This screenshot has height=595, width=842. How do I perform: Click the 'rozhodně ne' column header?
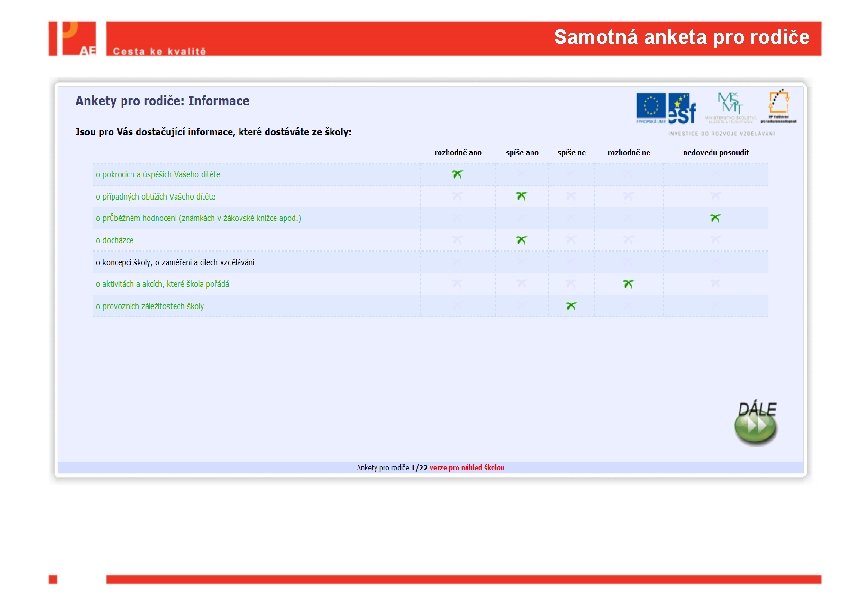[629, 153]
